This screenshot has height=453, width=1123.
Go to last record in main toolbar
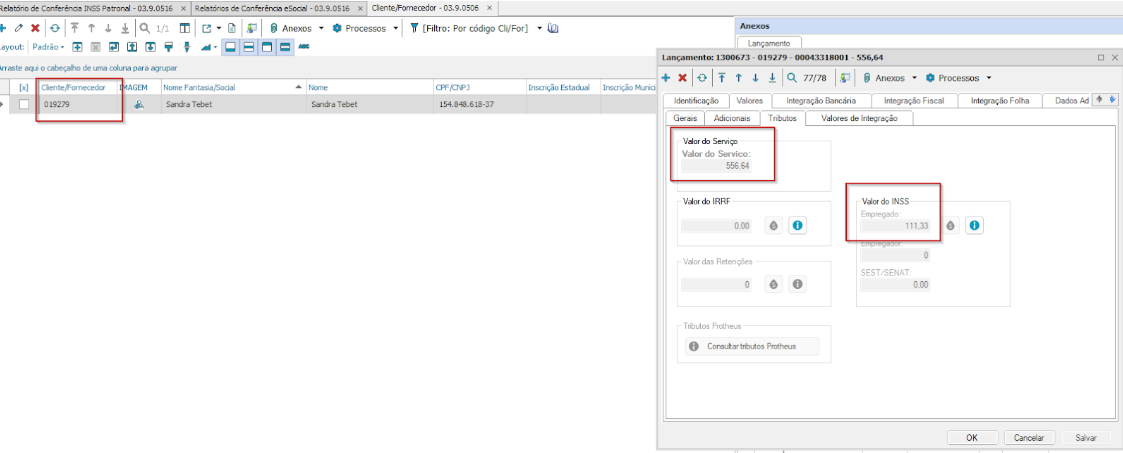coord(125,29)
